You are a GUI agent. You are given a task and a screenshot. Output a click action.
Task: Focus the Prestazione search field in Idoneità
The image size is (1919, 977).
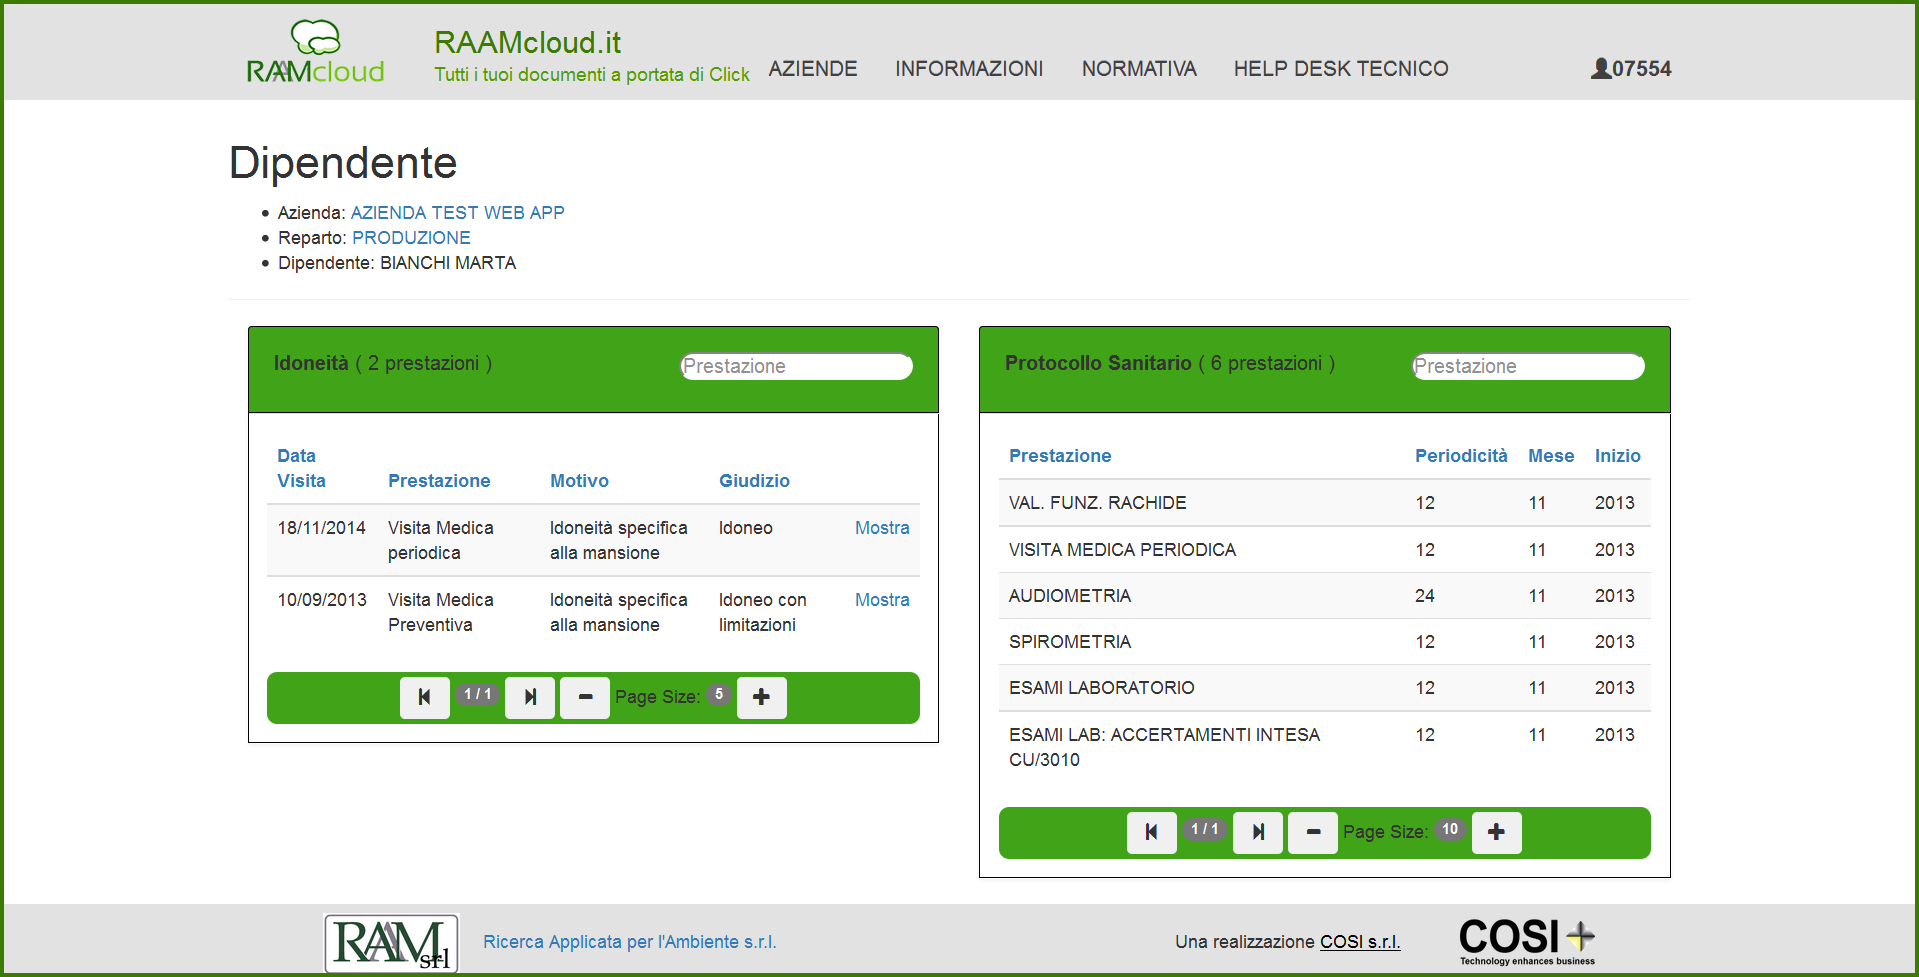coord(796,366)
